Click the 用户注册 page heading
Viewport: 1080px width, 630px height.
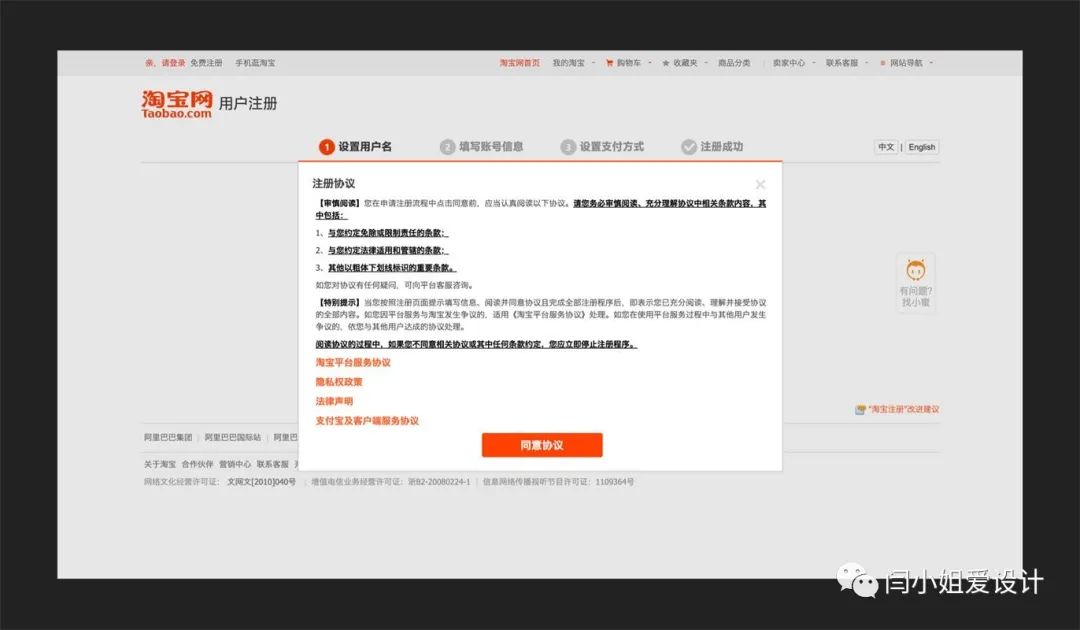(248, 103)
